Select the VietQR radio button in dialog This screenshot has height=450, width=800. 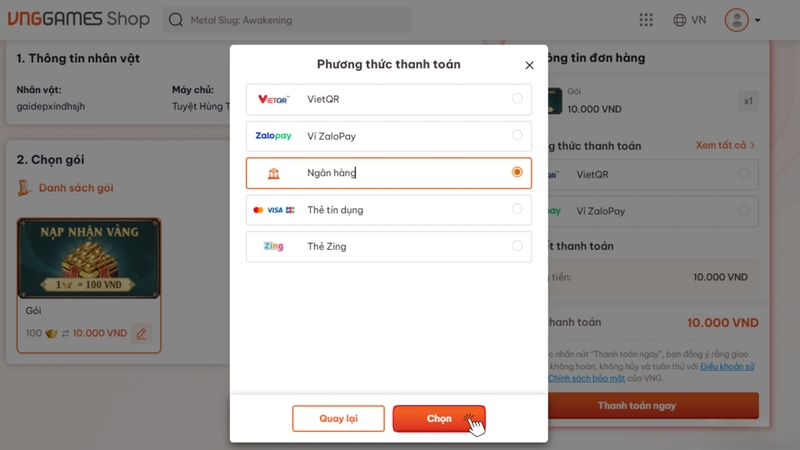pos(517,98)
